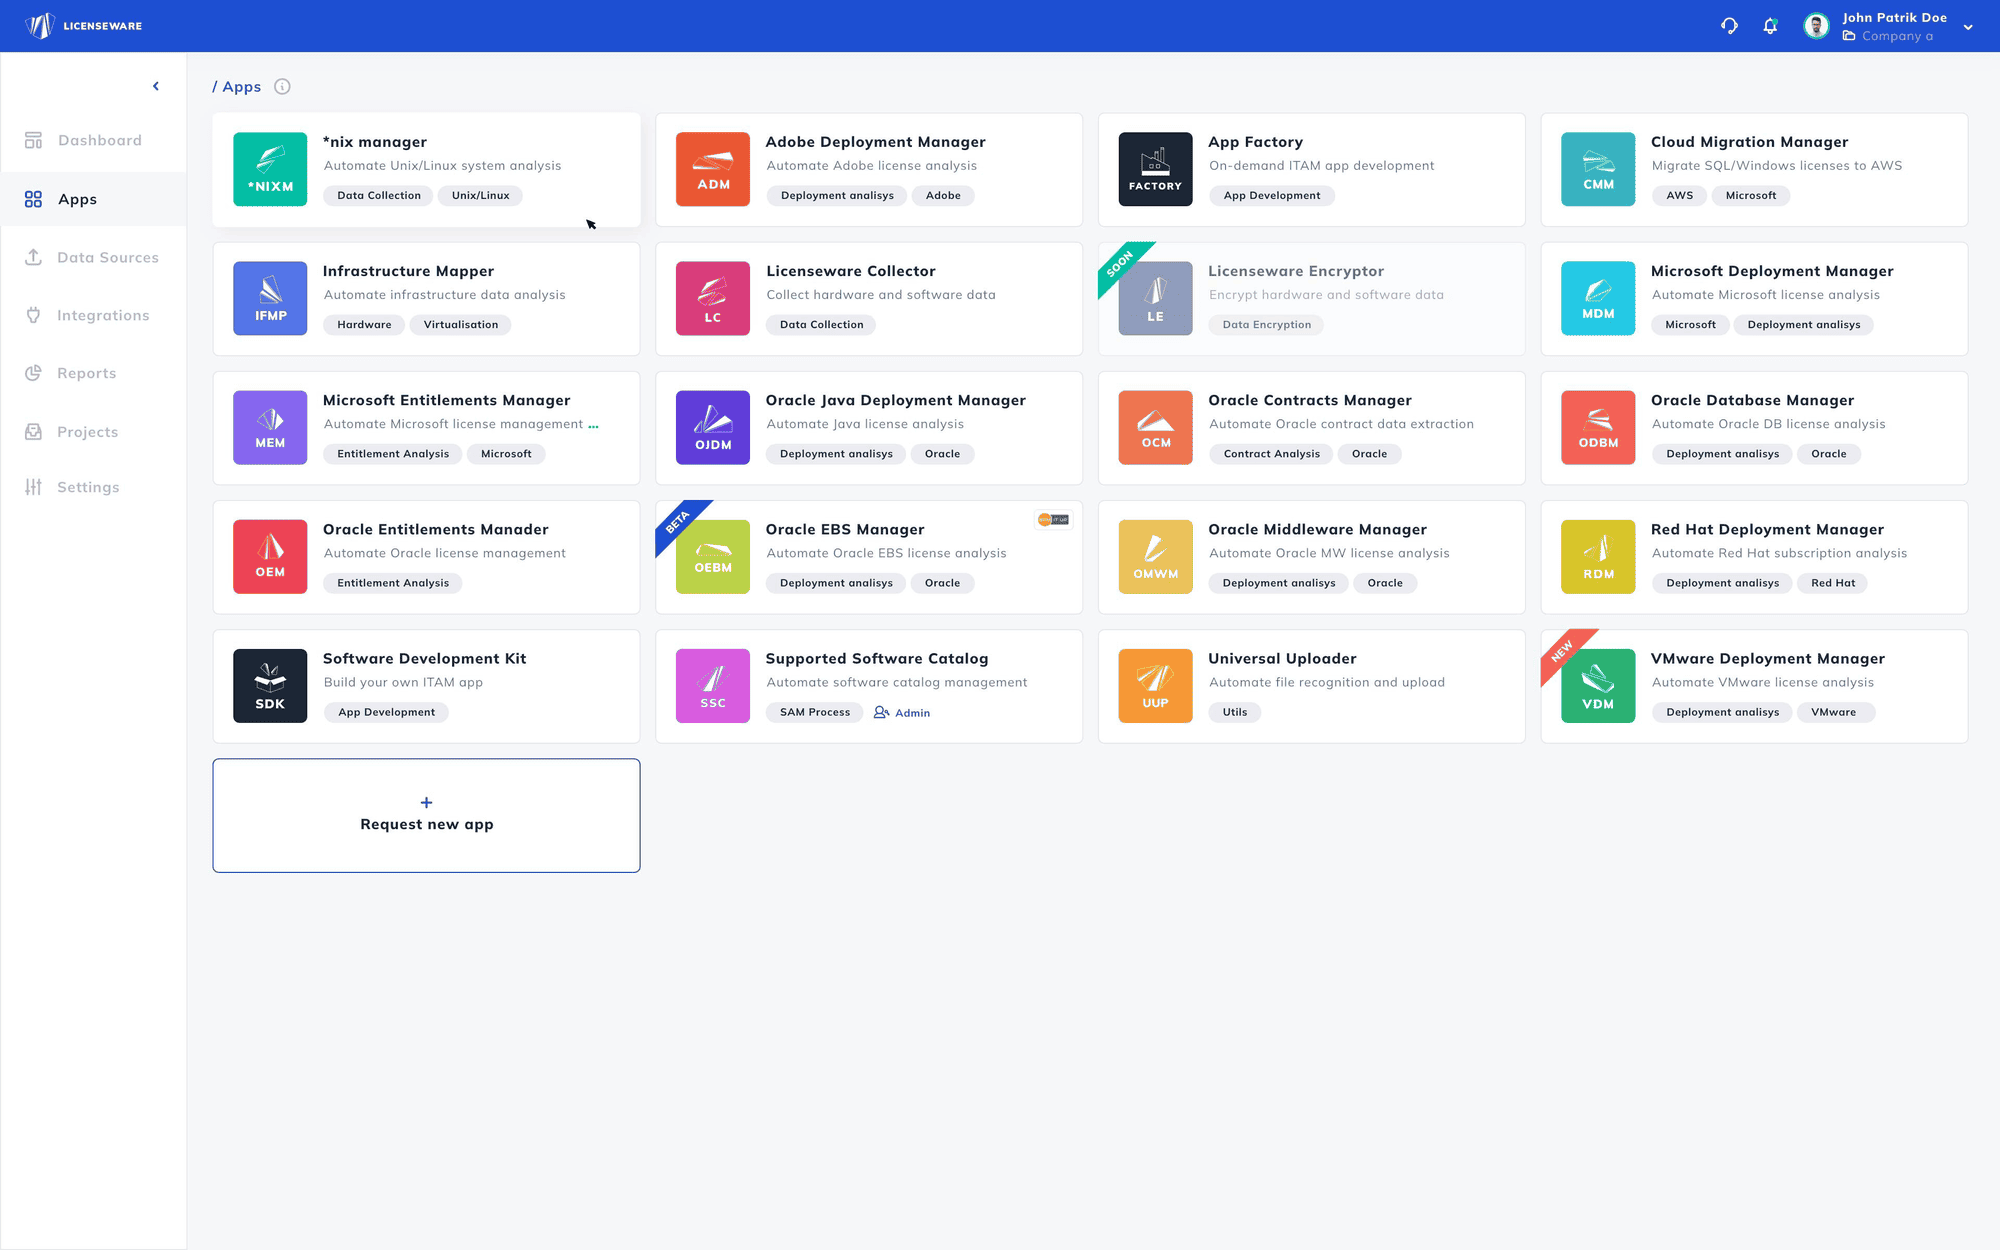Click the Apps info icon
Screen dimensions: 2000x1250
282,87
